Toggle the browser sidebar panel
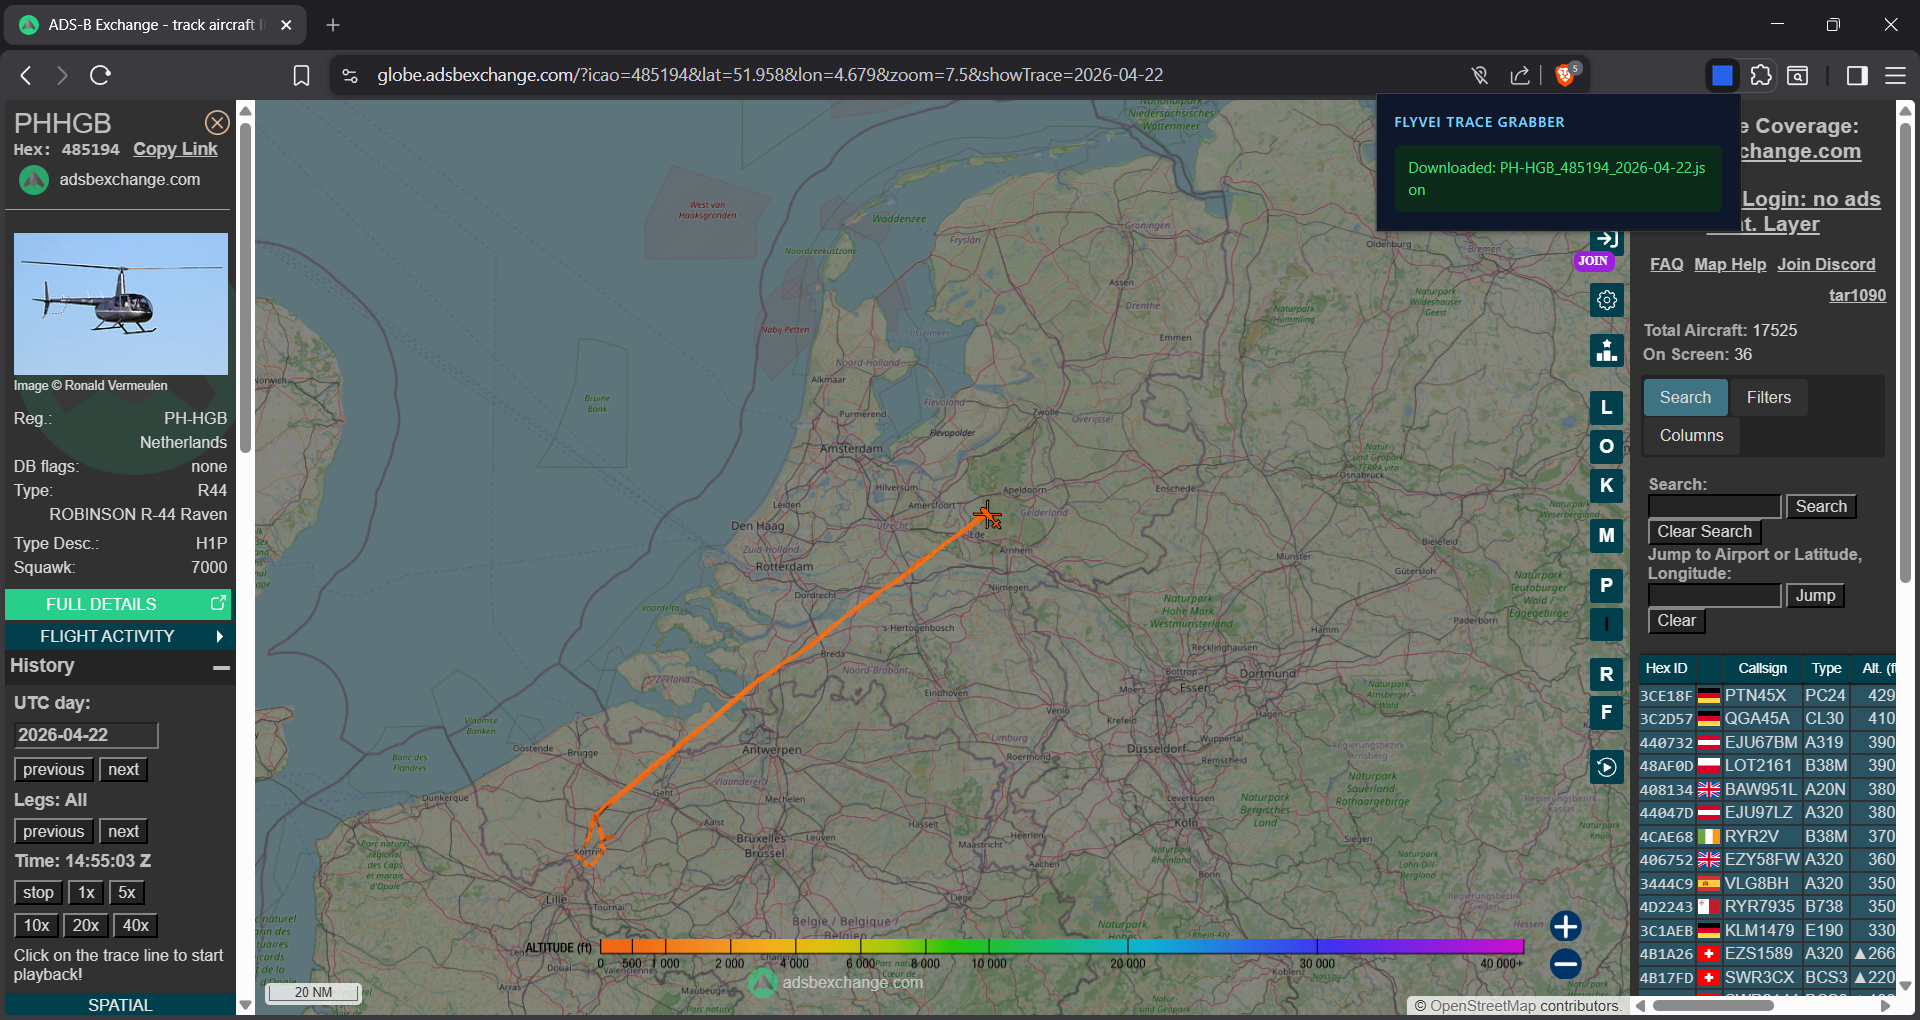Image resolution: width=1920 pixels, height=1020 pixels. (1857, 75)
